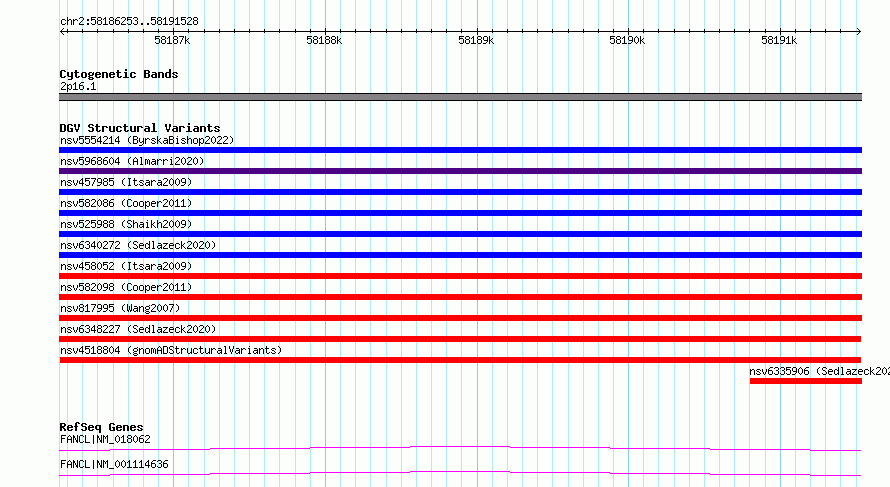Click the DGV Structural Variants track heading
The image size is (890, 487).
140,128
